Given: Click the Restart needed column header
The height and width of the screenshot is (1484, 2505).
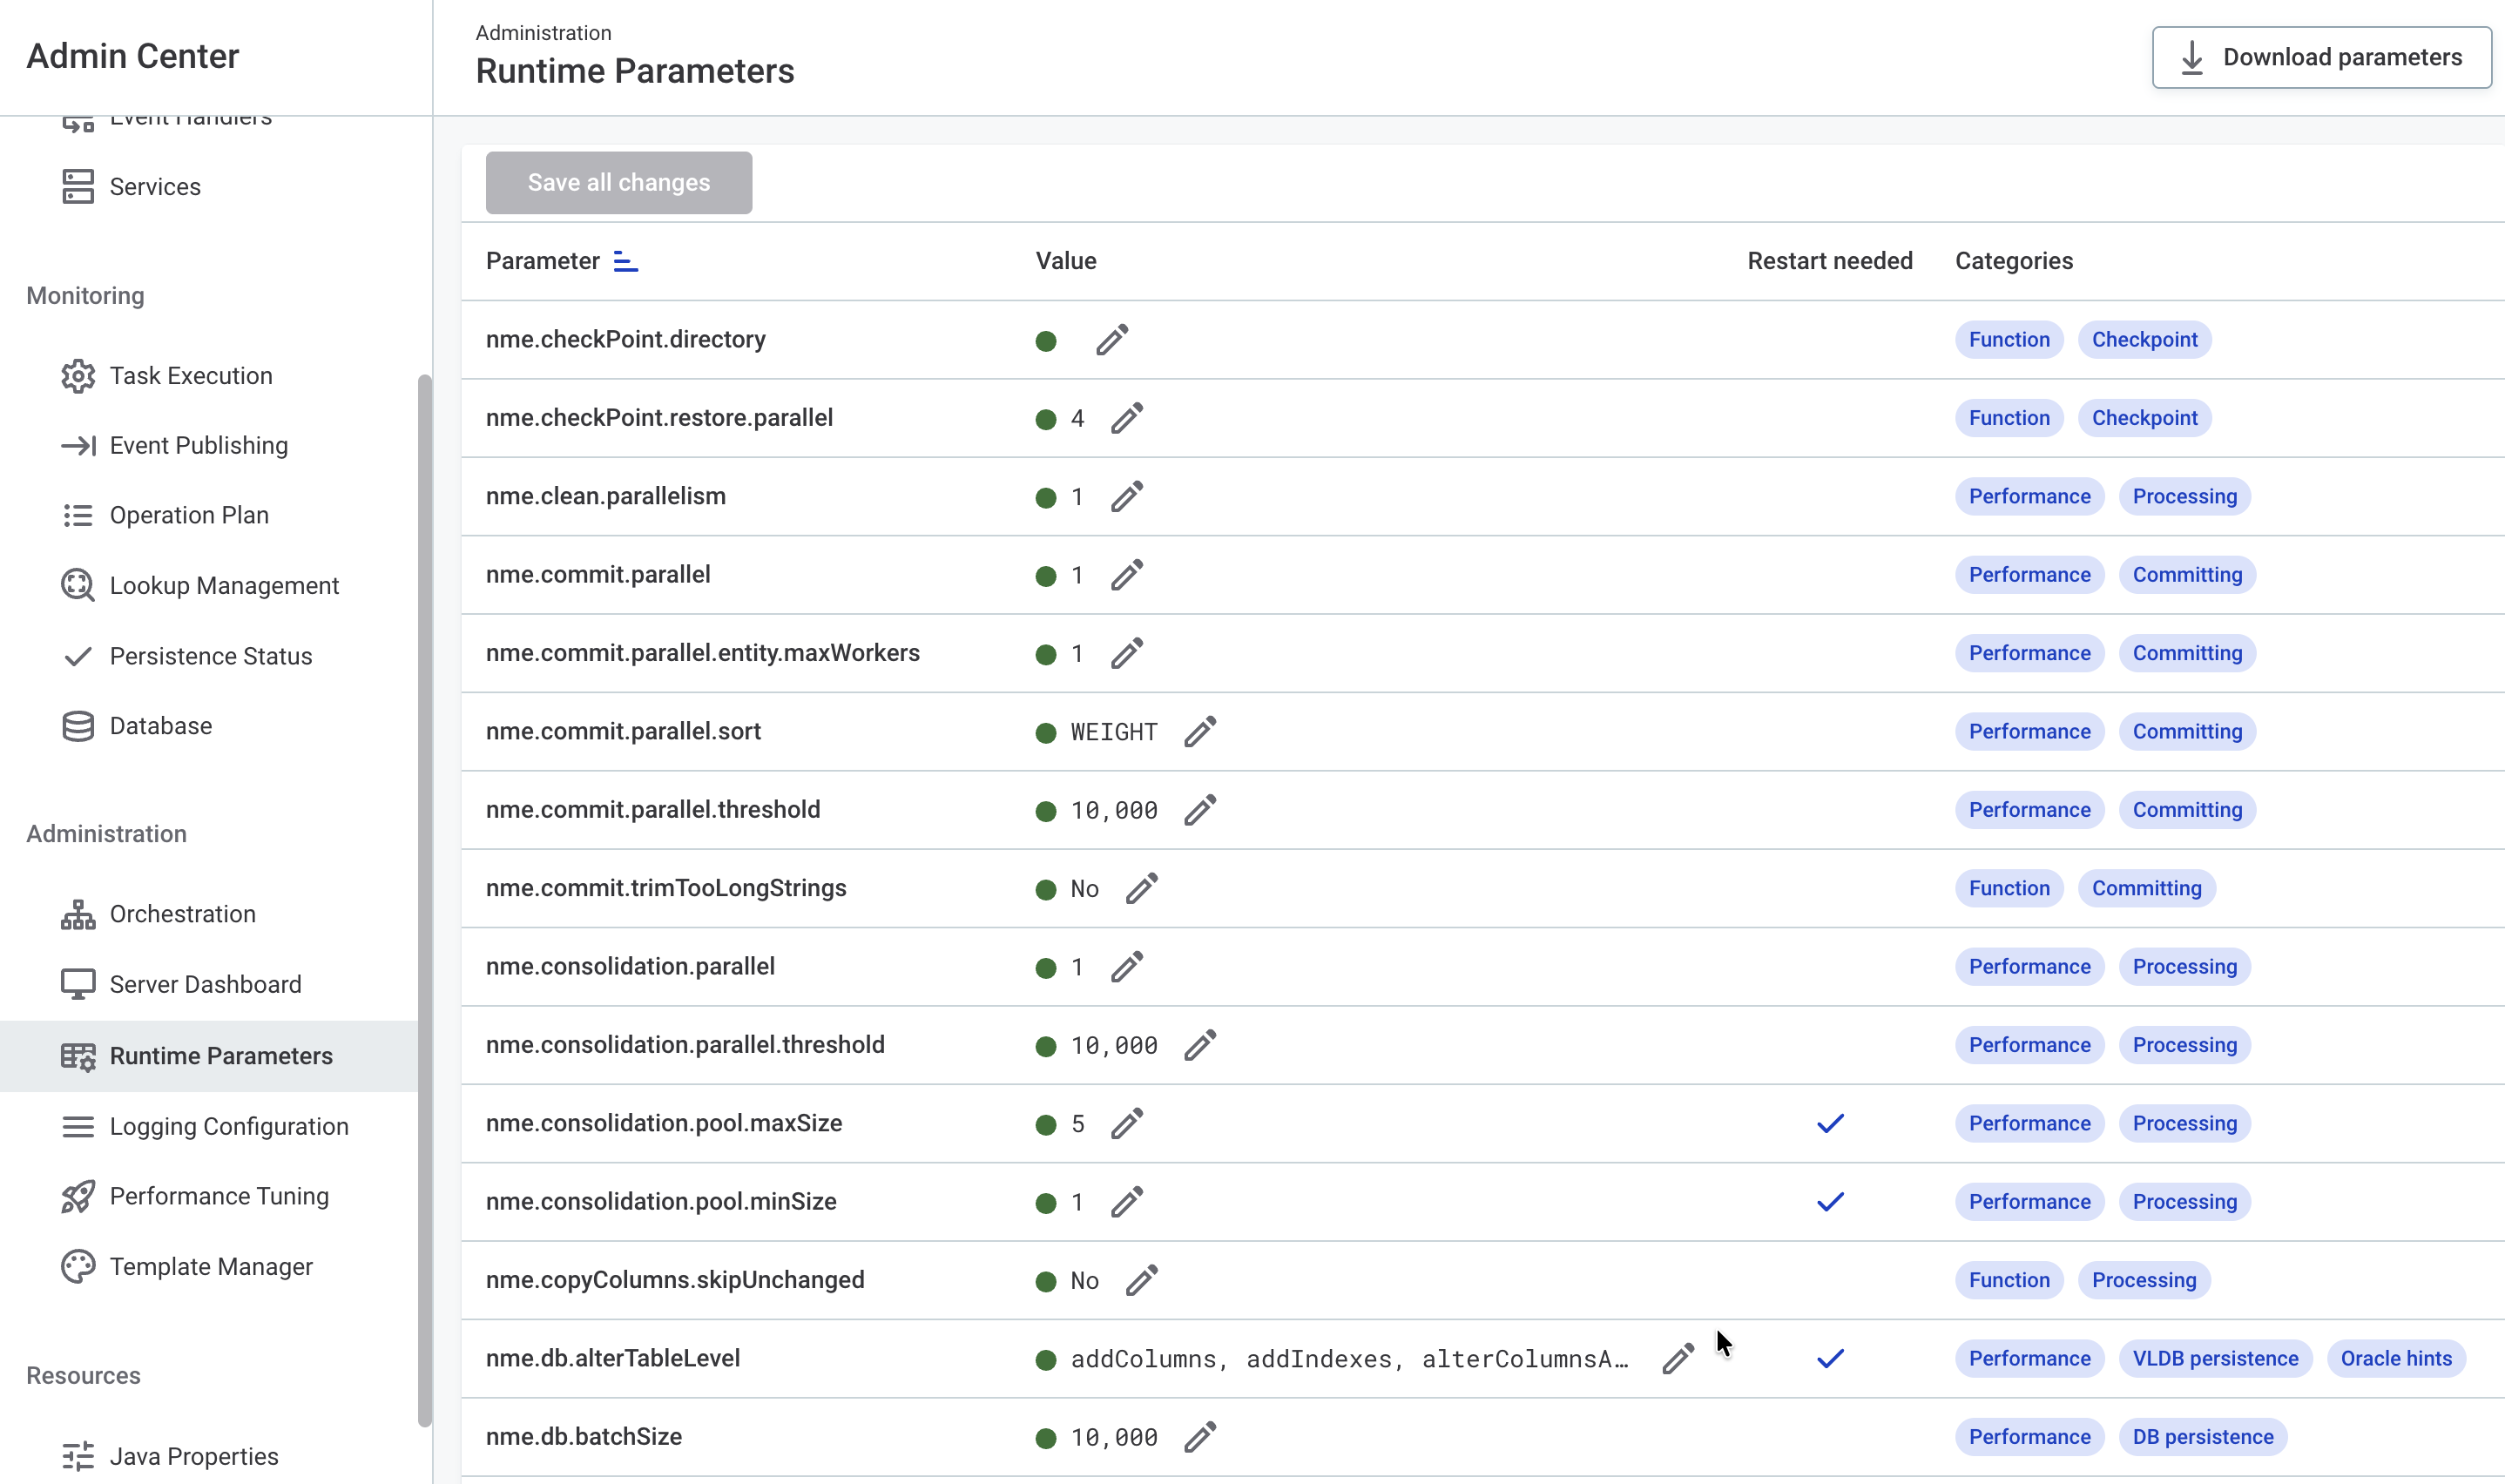Looking at the screenshot, I should 1829,262.
